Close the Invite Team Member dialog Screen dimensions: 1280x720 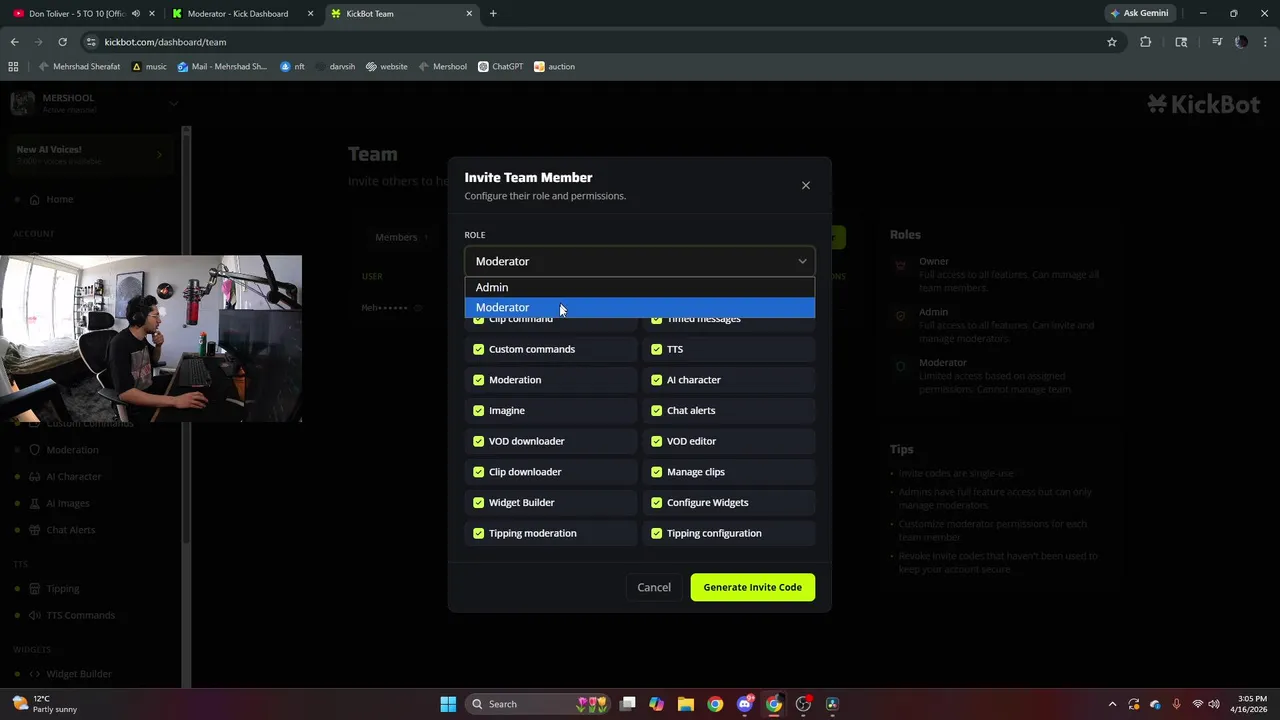point(805,185)
